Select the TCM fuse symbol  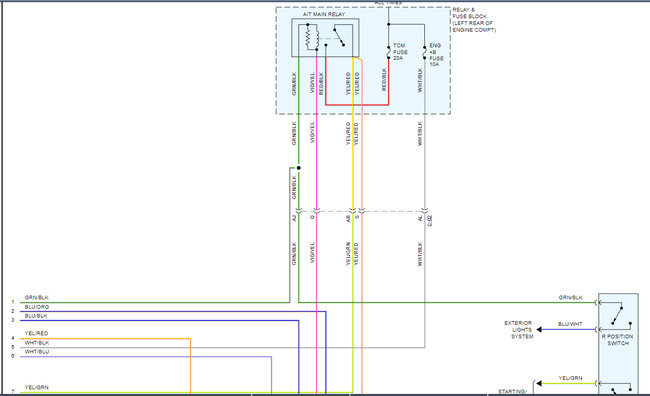click(389, 53)
